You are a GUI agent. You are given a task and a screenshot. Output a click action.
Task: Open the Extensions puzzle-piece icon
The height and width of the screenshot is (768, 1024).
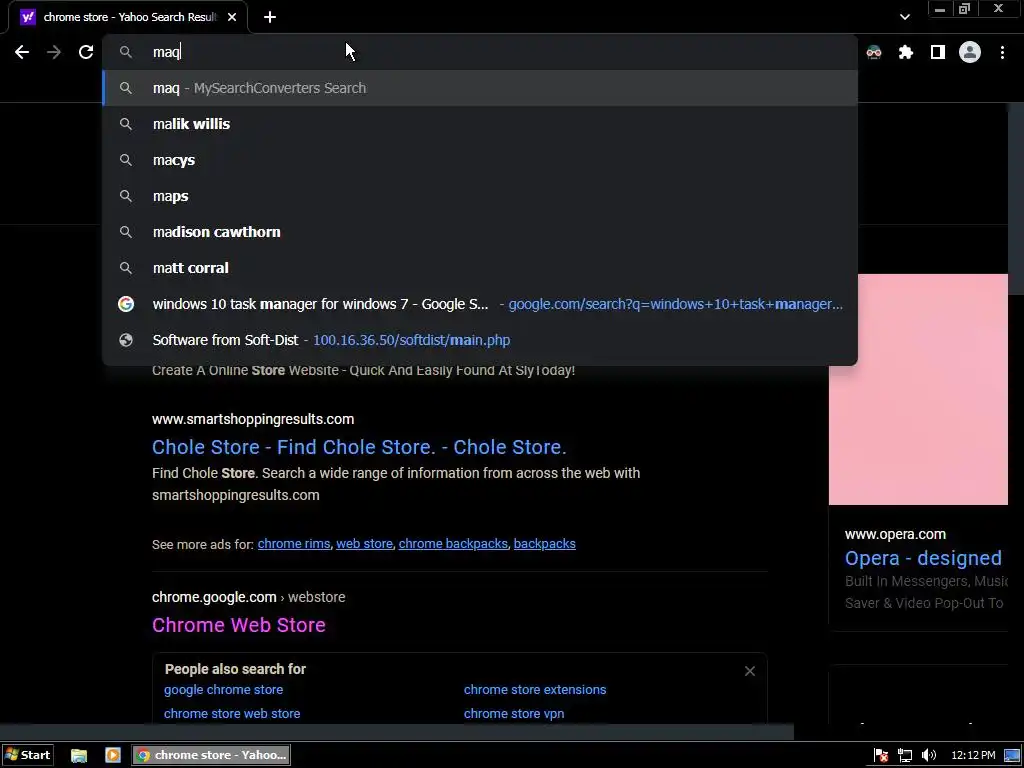(905, 52)
